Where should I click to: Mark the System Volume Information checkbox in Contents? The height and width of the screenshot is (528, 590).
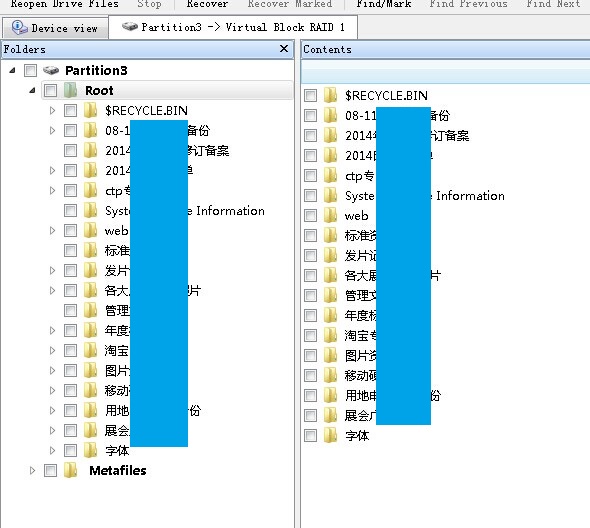tap(310, 195)
